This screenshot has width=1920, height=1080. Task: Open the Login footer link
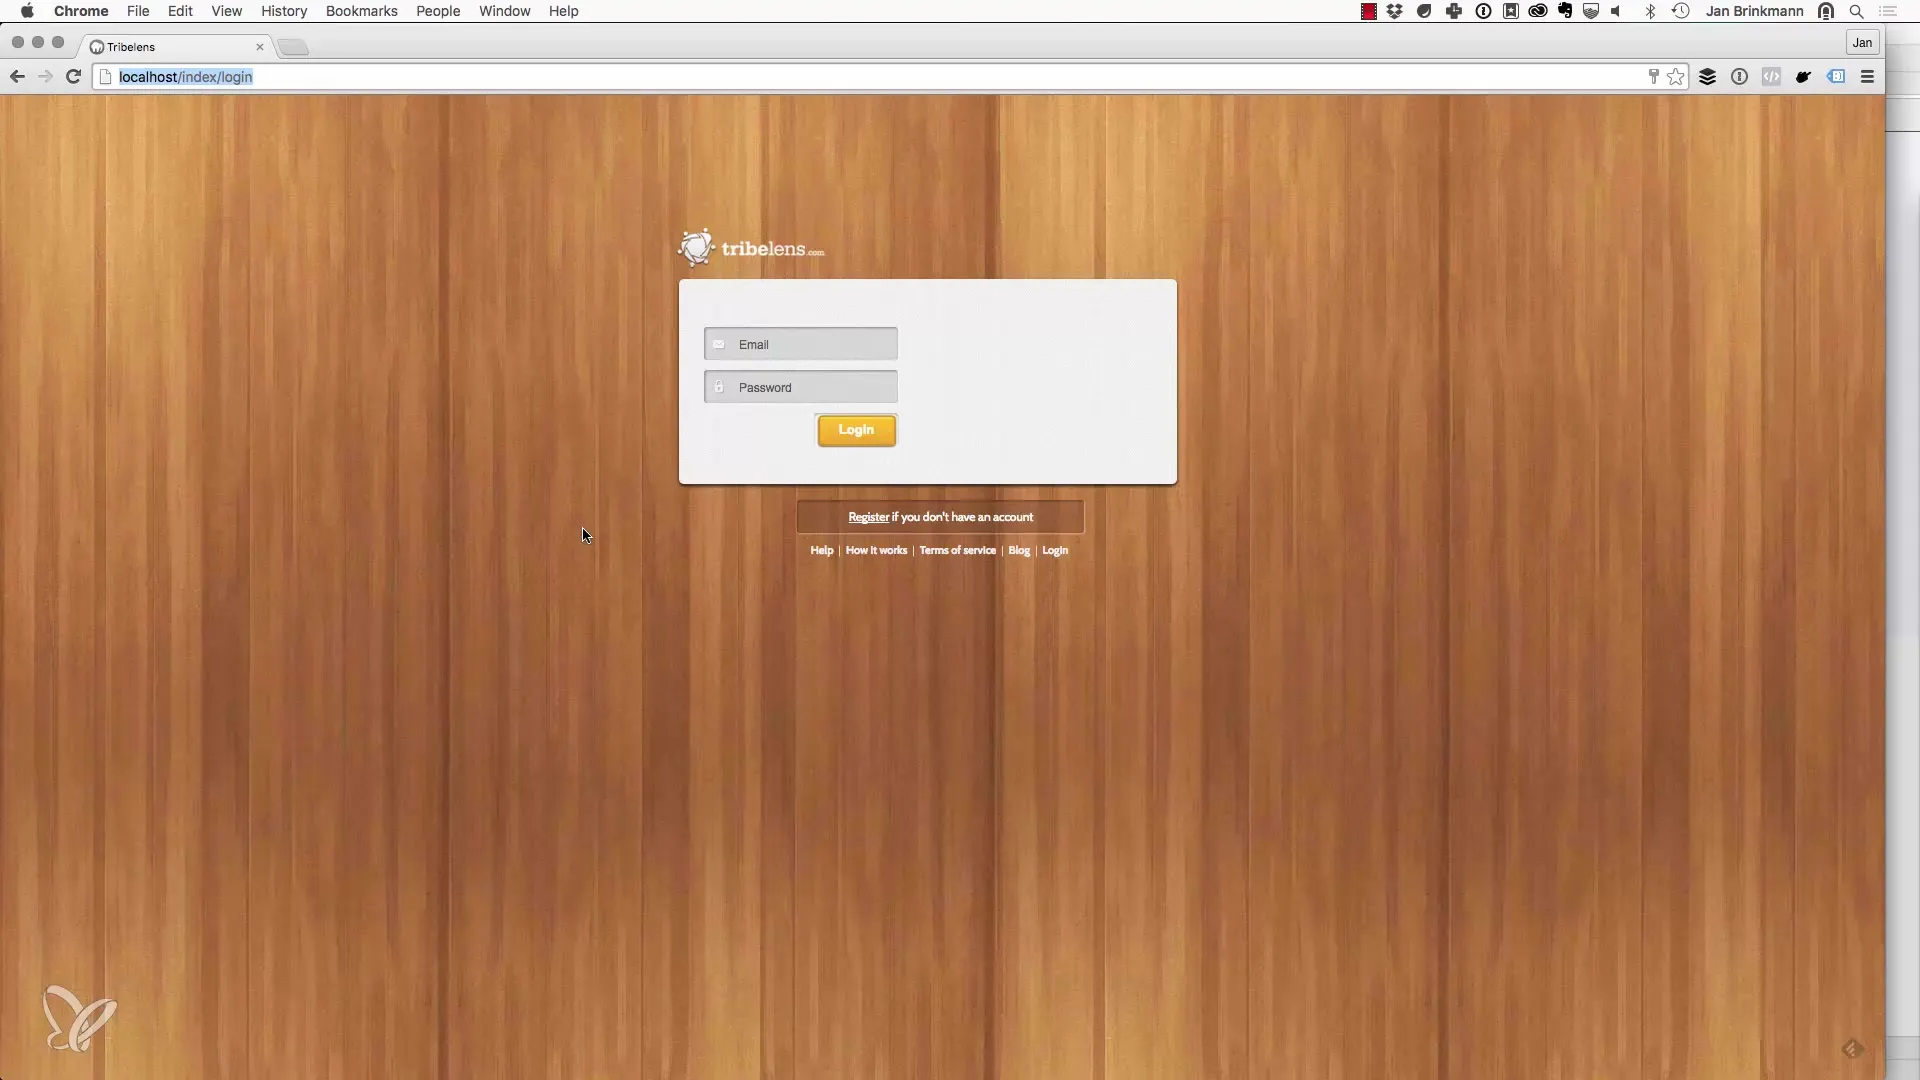tap(1055, 550)
